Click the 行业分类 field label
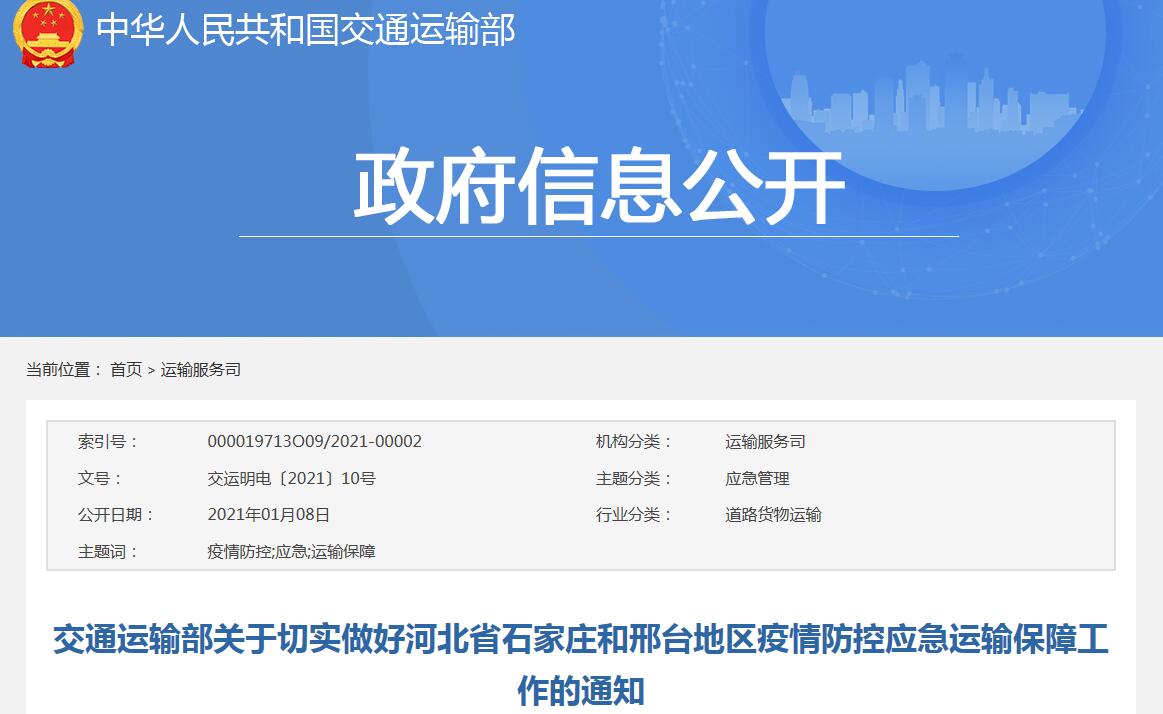Image resolution: width=1163 pixels, height=714 pixels. pyautogui.click(x=634, y=515)
